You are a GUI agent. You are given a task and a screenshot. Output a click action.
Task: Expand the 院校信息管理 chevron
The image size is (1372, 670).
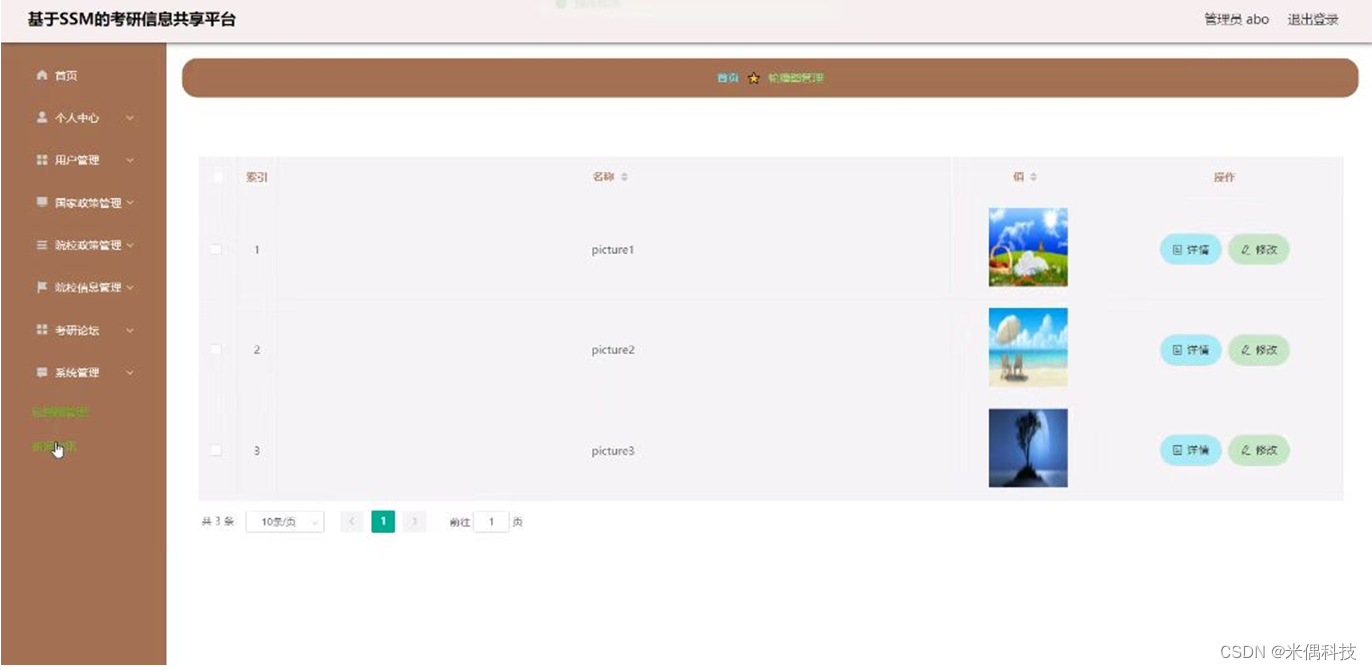point(130,287)
